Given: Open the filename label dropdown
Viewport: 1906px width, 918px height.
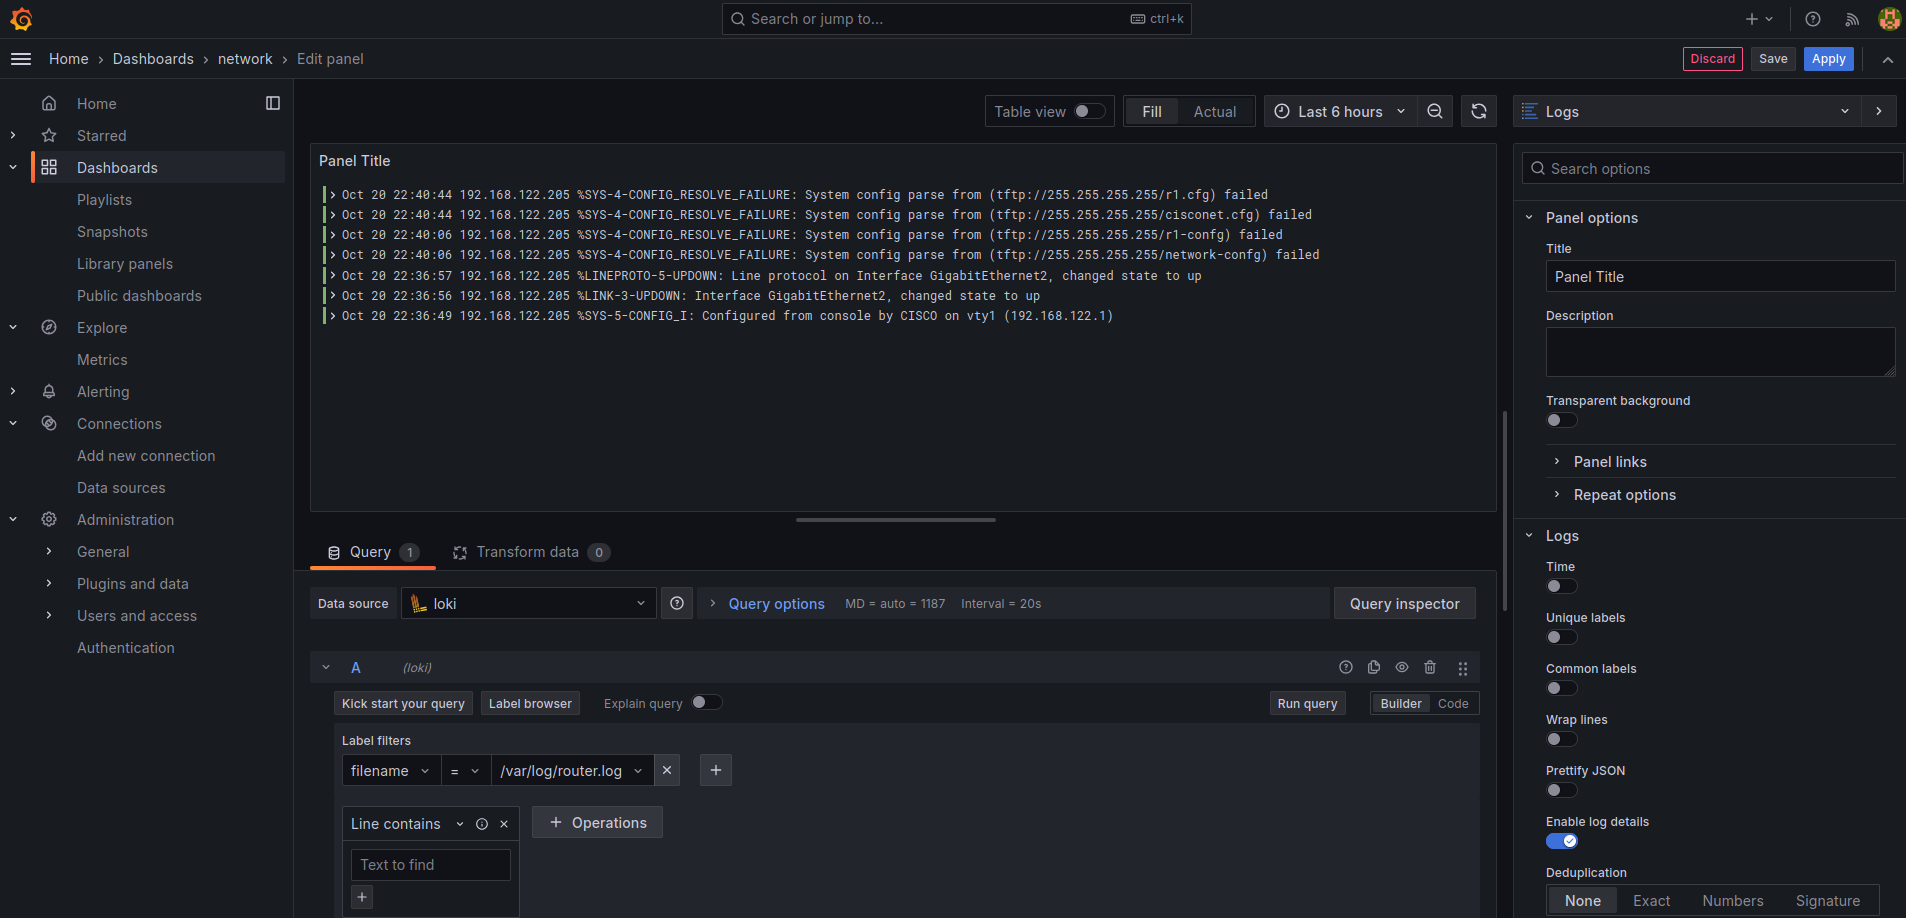Looking at the screenshot, I should tap(390, 770).
